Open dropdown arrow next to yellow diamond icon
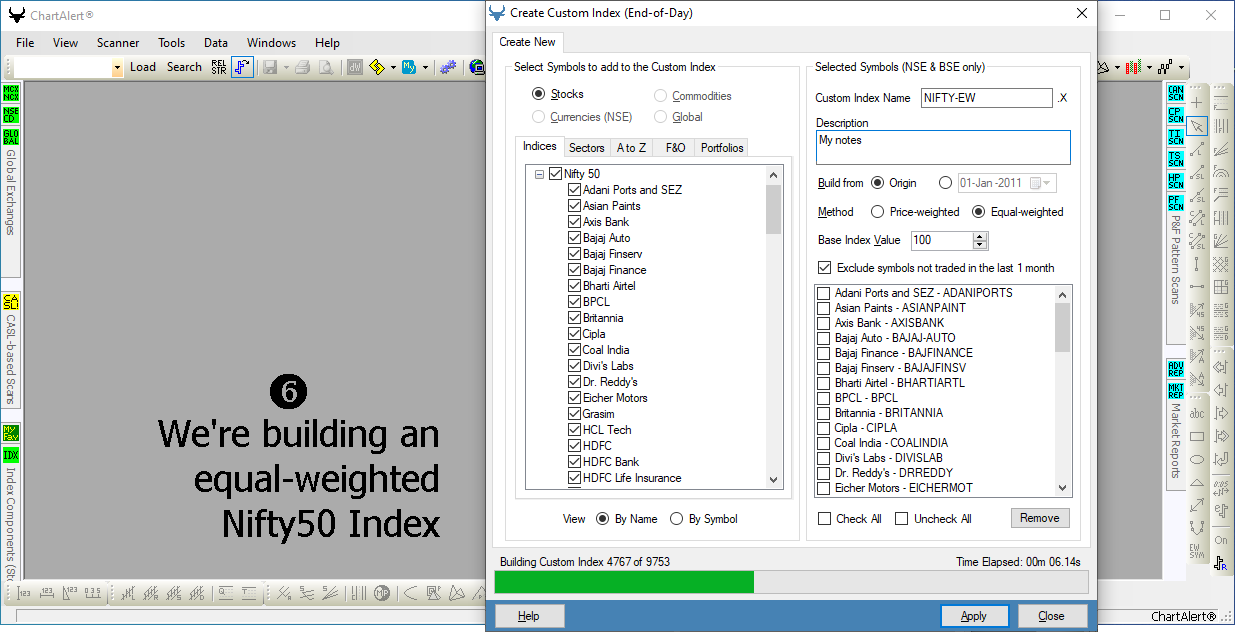The image size is (1235, 632). tap(392, 67)
